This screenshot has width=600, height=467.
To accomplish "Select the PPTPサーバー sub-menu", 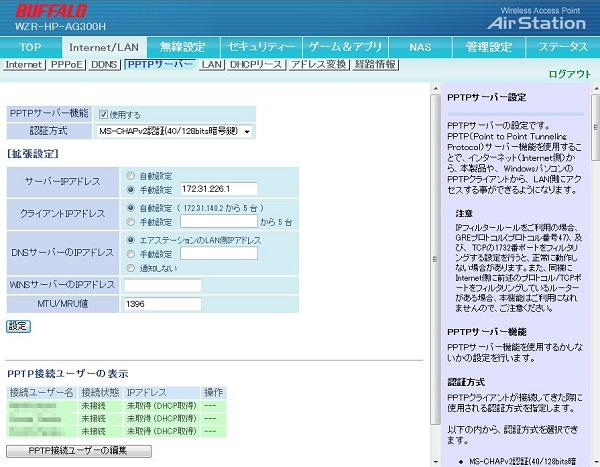I will tap(160, 64).
